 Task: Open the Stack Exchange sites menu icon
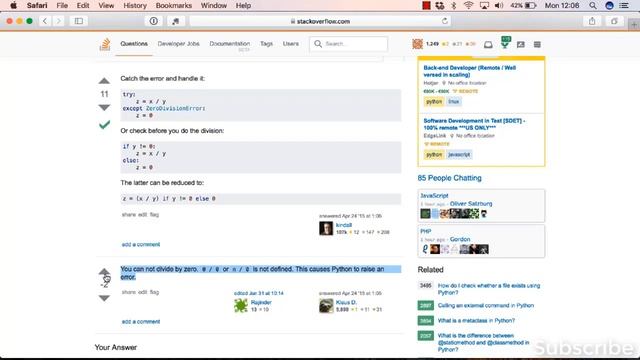pyautogui.click(x=537, y=44)
